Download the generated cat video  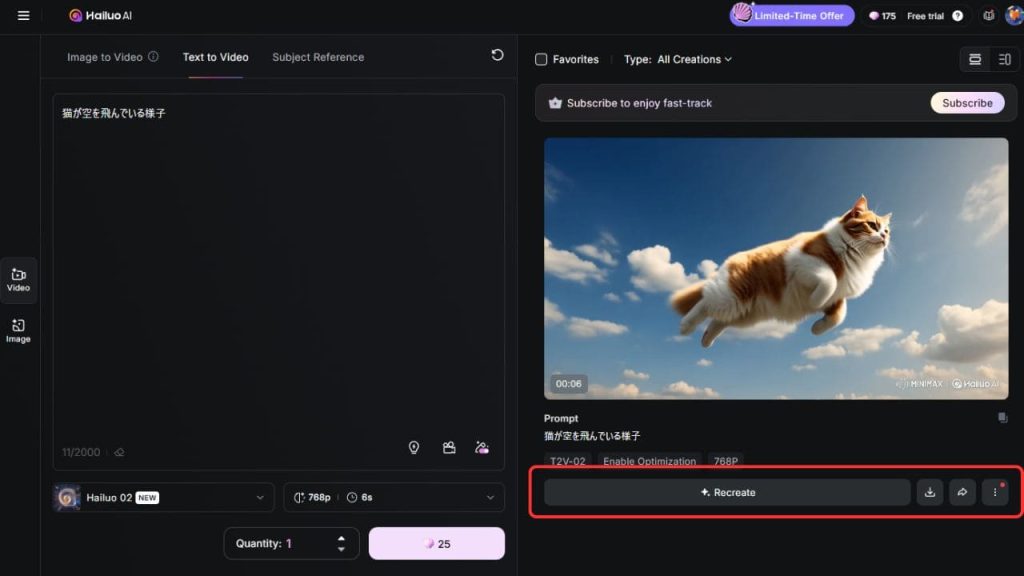pyautogui.click(x=930, y=492)
